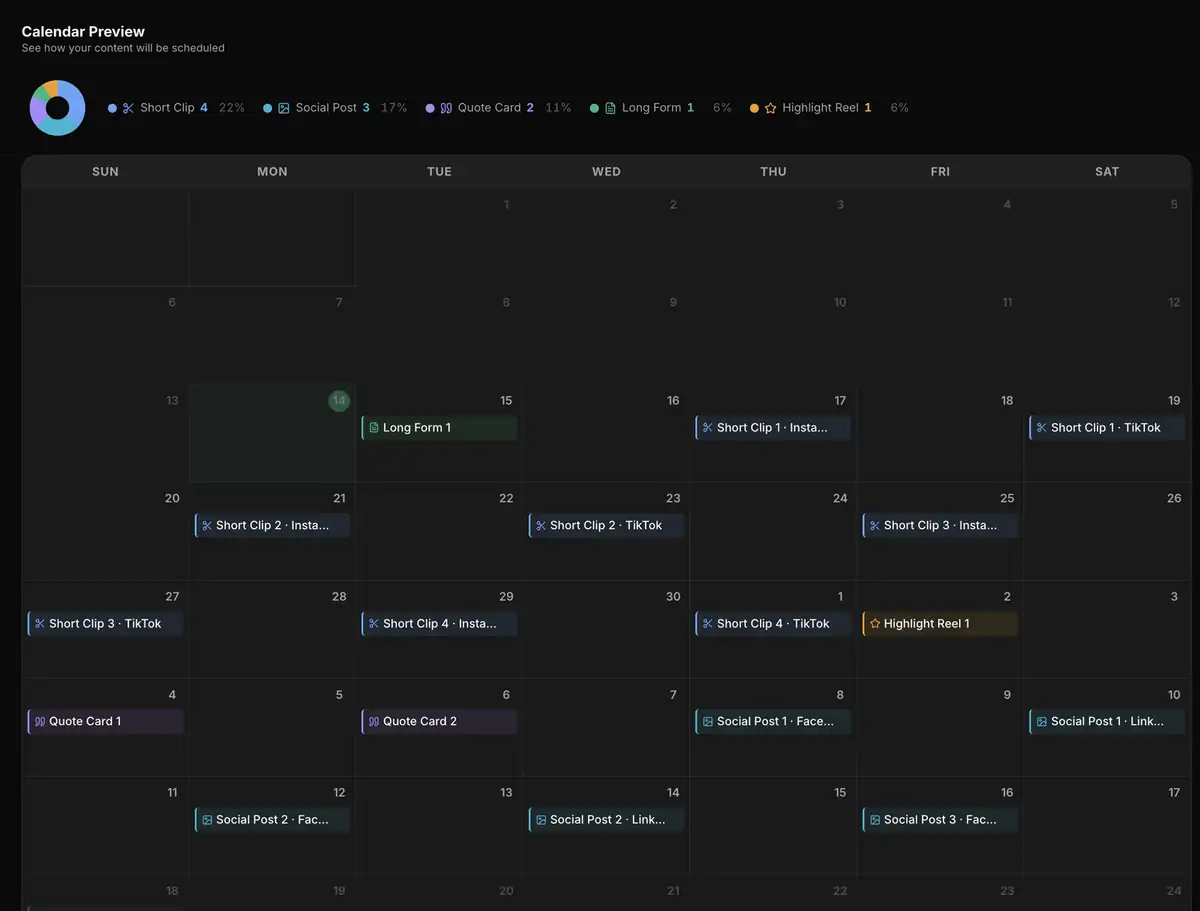This screenshot has width=1200, height=911.
Task: Click document icon on Long Form 1 event
Action: pyautogui.click(x=374, y=428)
